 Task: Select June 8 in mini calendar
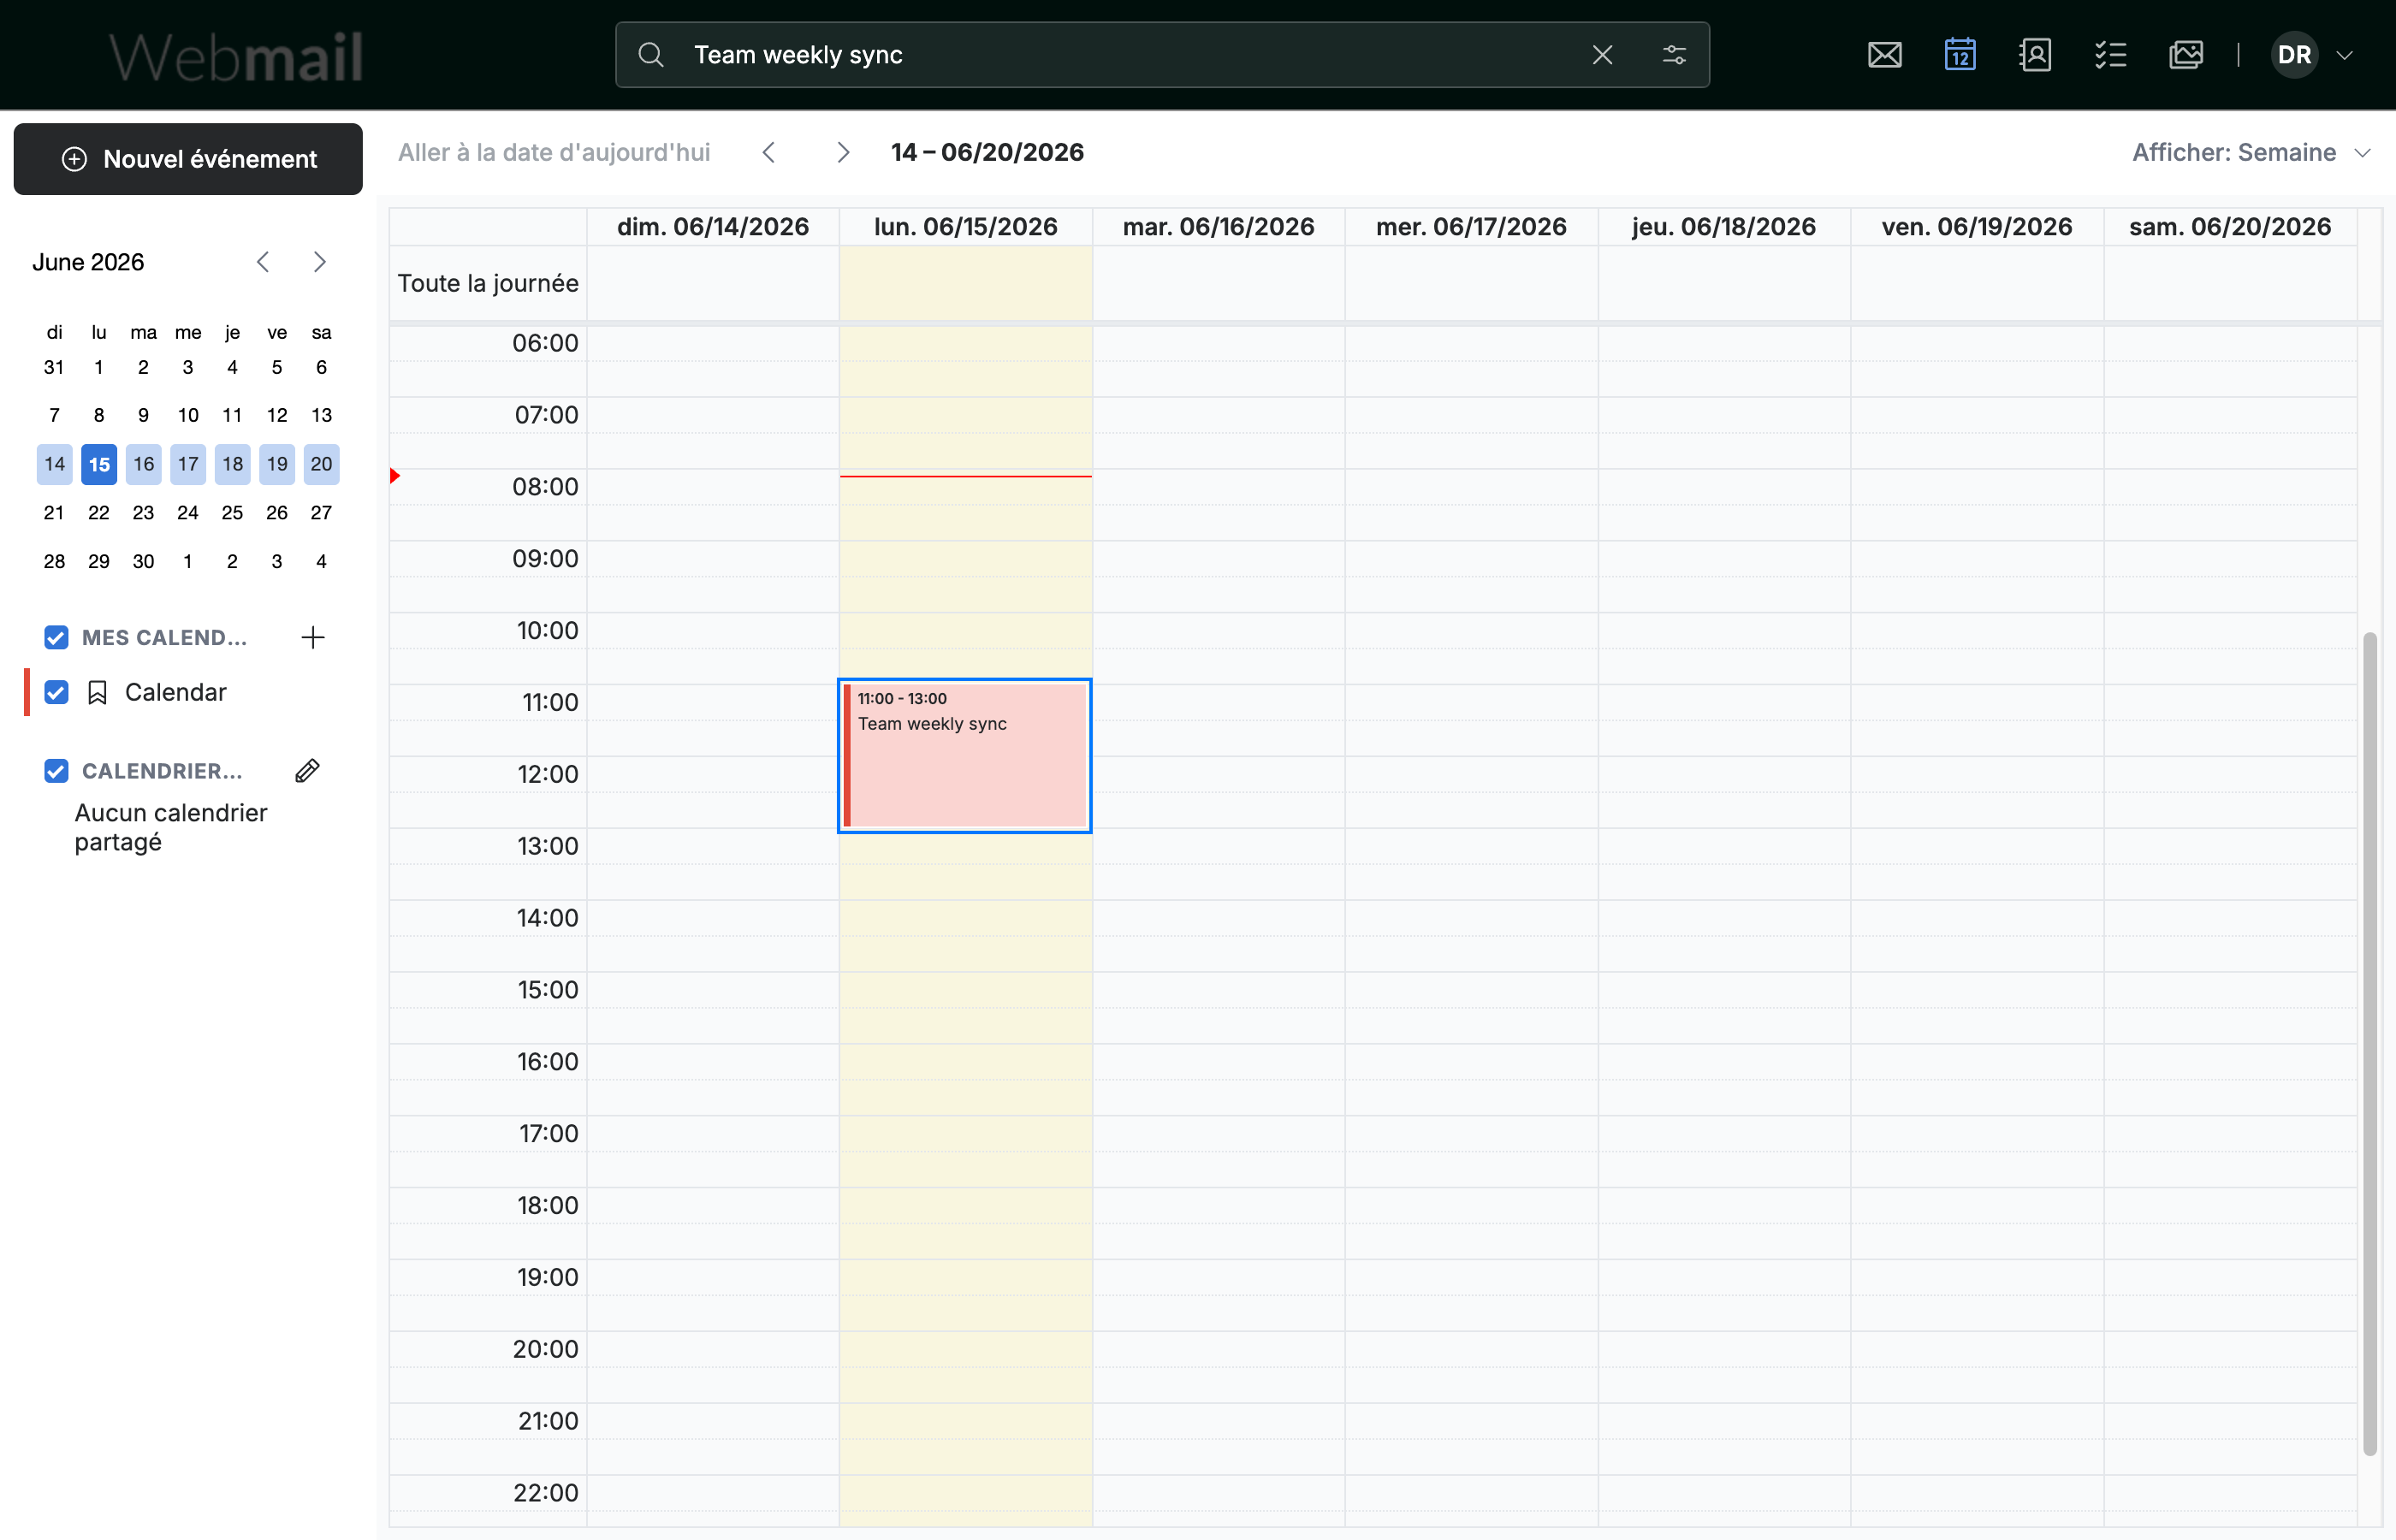[99, 415]
